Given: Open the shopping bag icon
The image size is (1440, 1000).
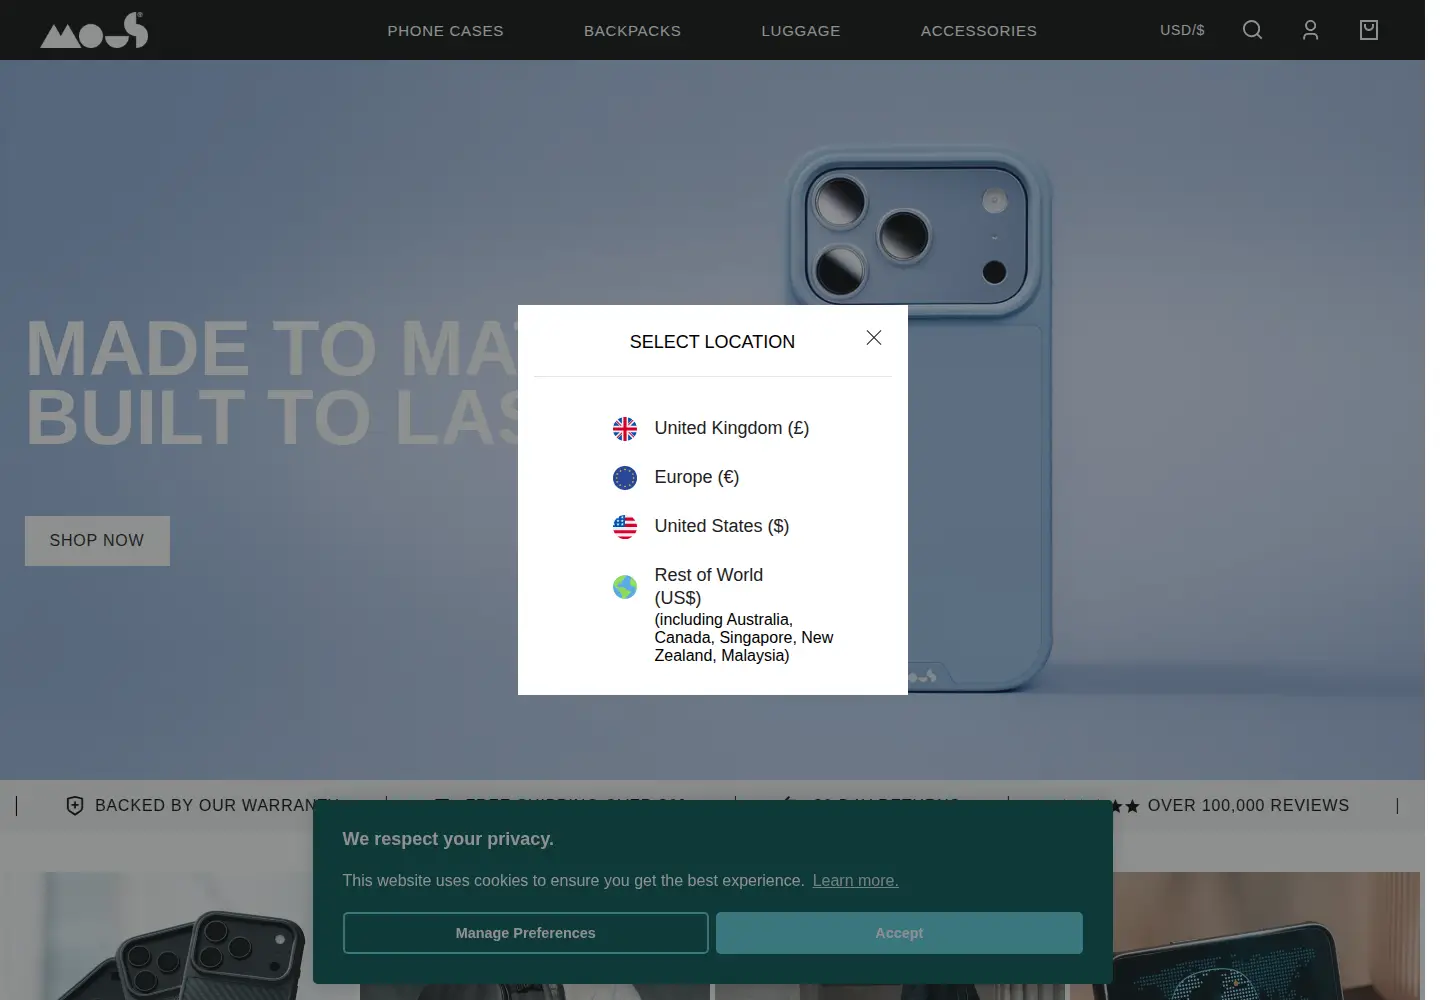Looking at the screenshot, I should [1369, 30].
